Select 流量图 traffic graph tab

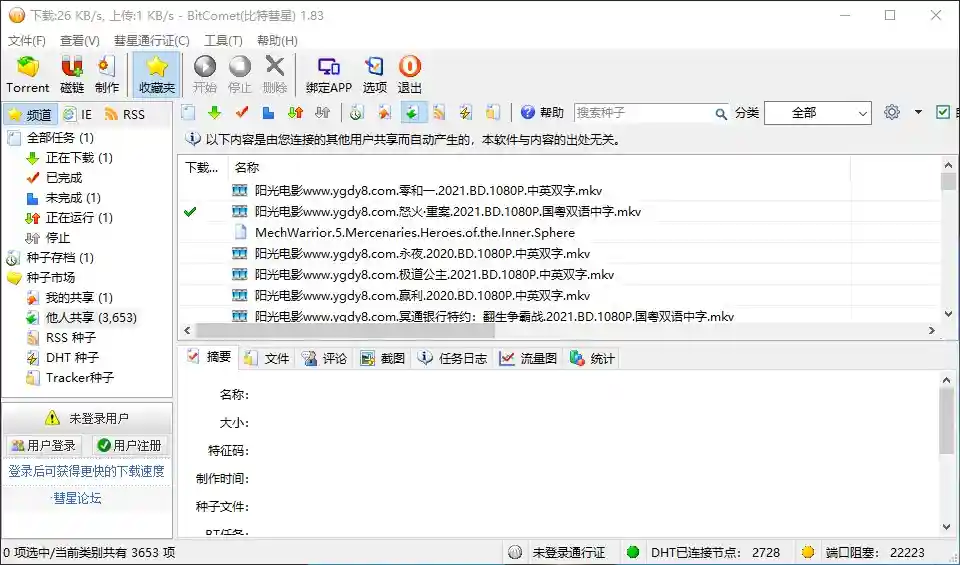(x=528, y=358)
